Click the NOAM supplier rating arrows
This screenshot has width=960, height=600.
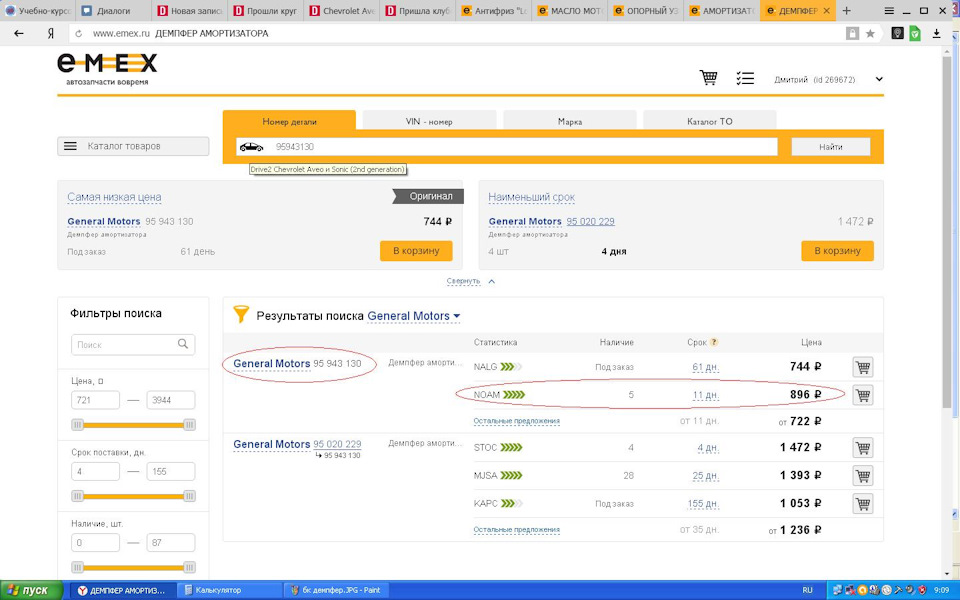coord(514,395)
